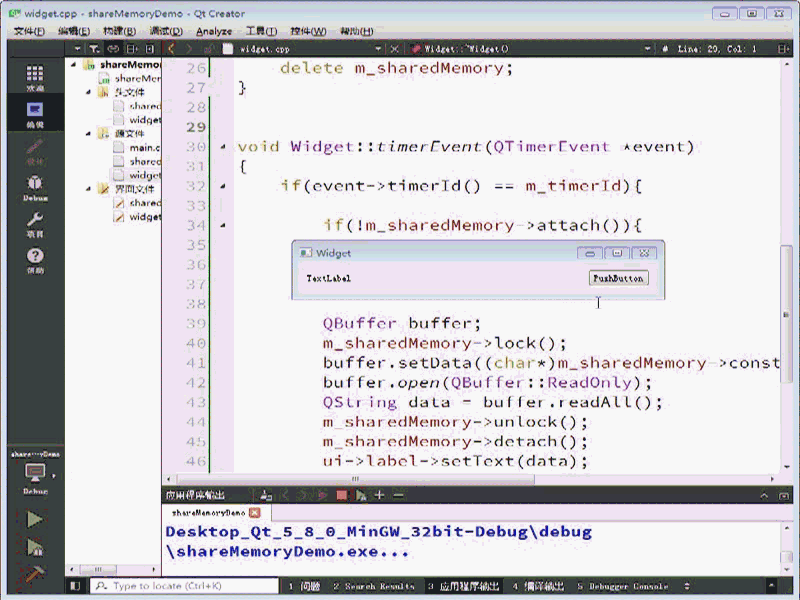This screenshot has width=800, height=600.
Task: Click TextLabel in the Widget window
Action: [329, 278]
